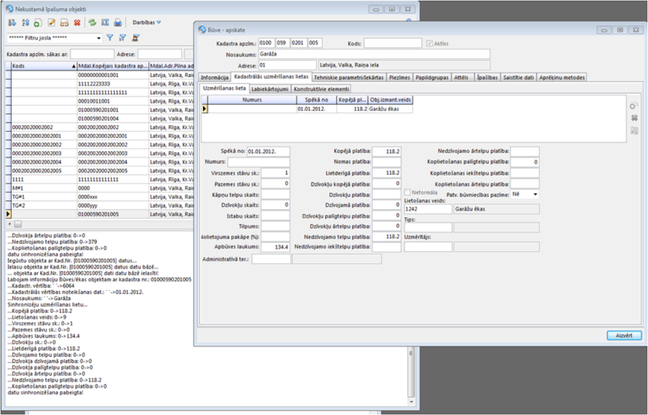Click the Spēkā no column header in grid

point(317,100)
